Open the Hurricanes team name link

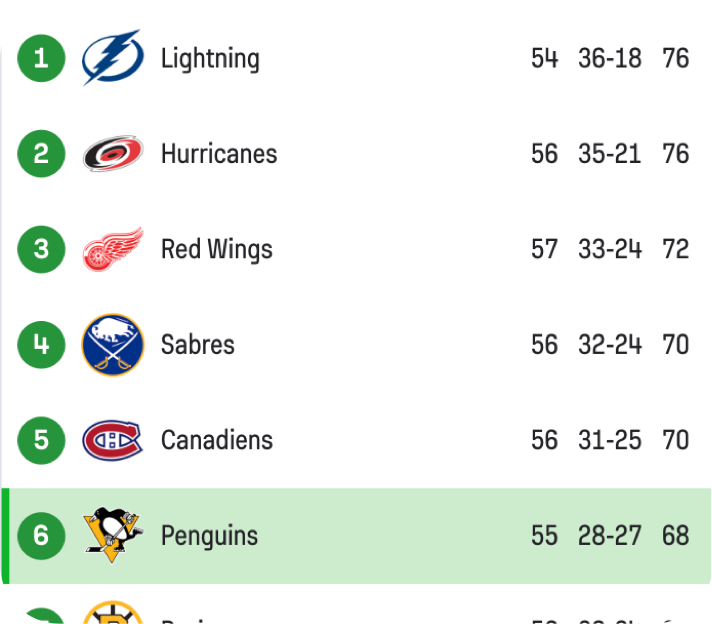219,154
